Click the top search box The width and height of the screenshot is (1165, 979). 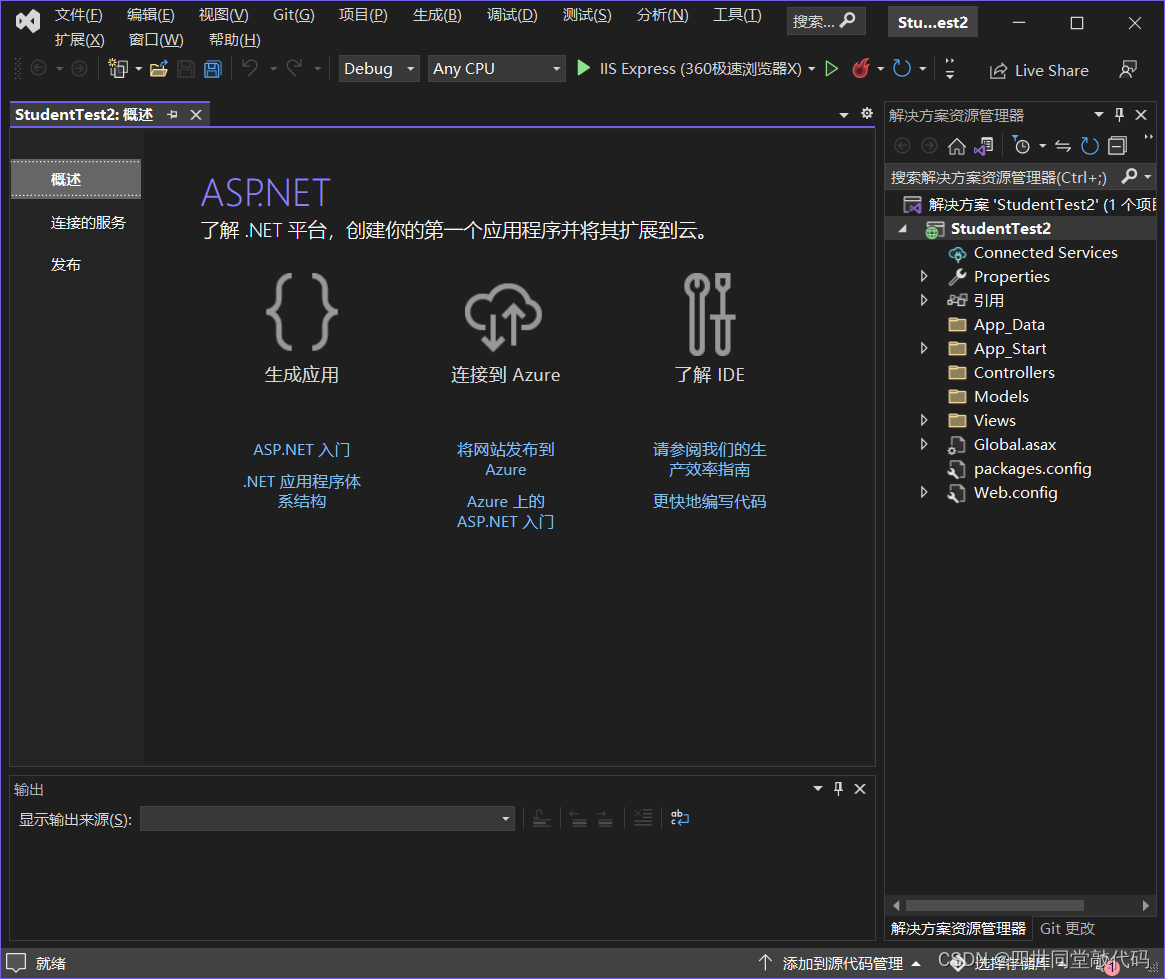tap(825, 22)
